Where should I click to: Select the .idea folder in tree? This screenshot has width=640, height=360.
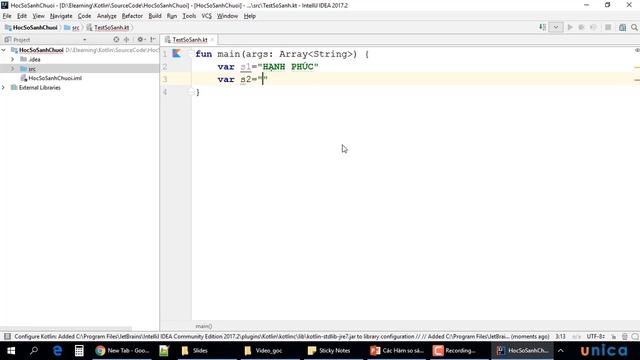tap(34, 59)
